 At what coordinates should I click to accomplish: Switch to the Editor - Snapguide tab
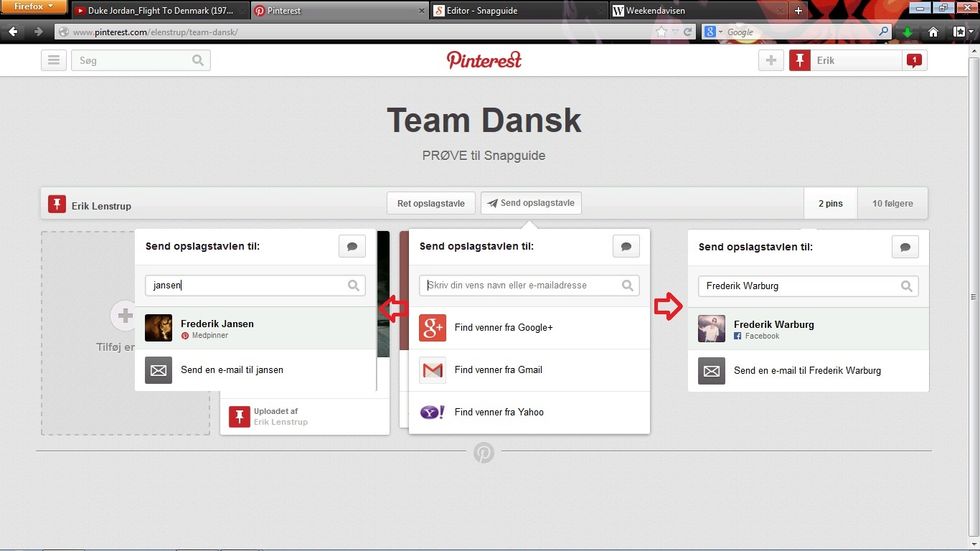click(519, 11)
